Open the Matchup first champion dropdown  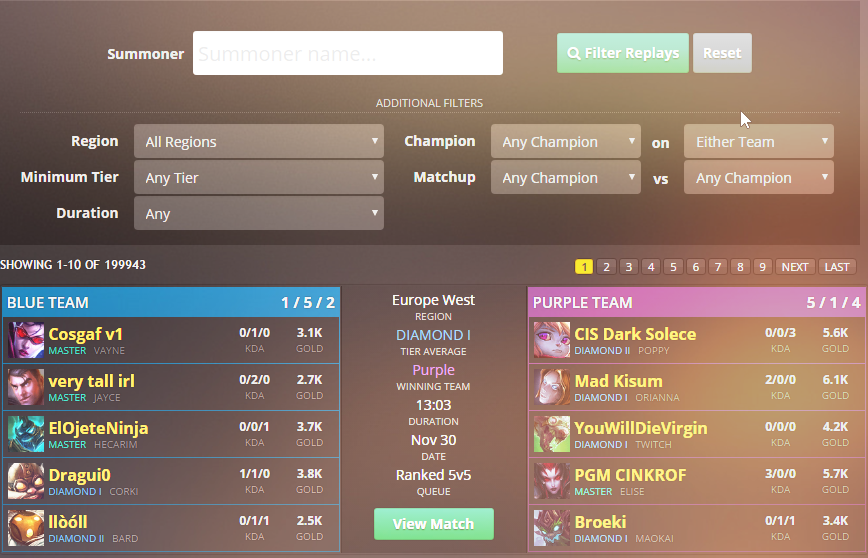(x=566, y=178)
